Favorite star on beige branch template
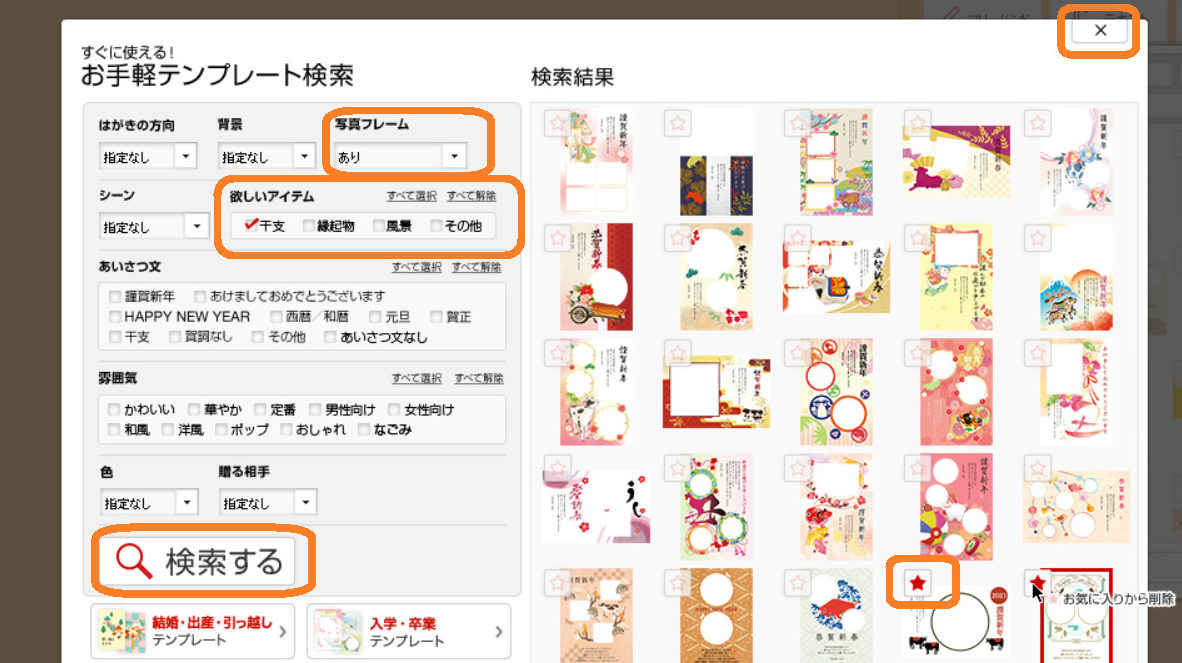Viewport: 1182px width, 663px height. coord(557,582)
